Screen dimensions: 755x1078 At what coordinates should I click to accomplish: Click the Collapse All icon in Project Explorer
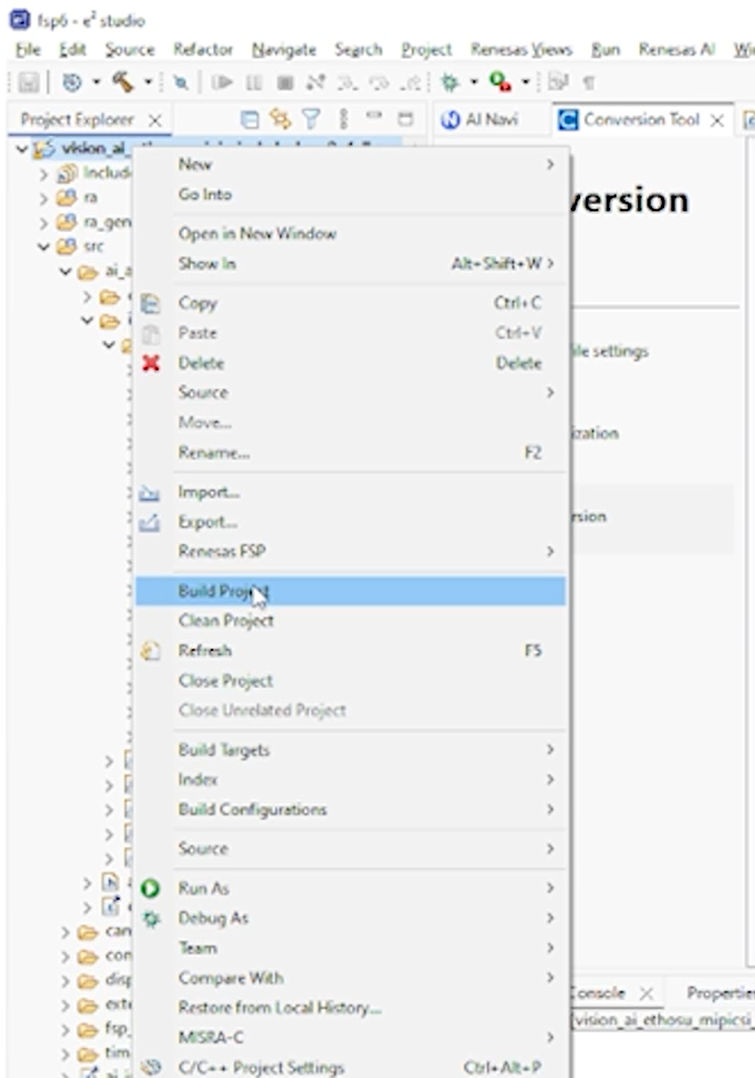(x=251, y=120)
